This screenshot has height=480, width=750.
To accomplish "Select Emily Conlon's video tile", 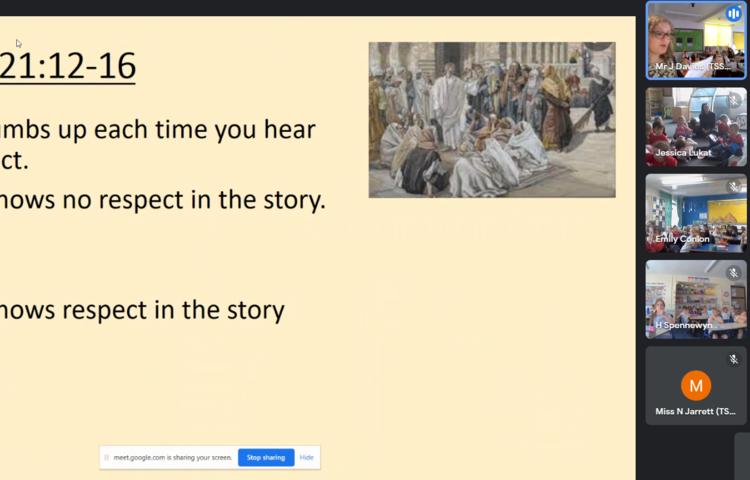I will pyautogui.click(x=696, y=213).
